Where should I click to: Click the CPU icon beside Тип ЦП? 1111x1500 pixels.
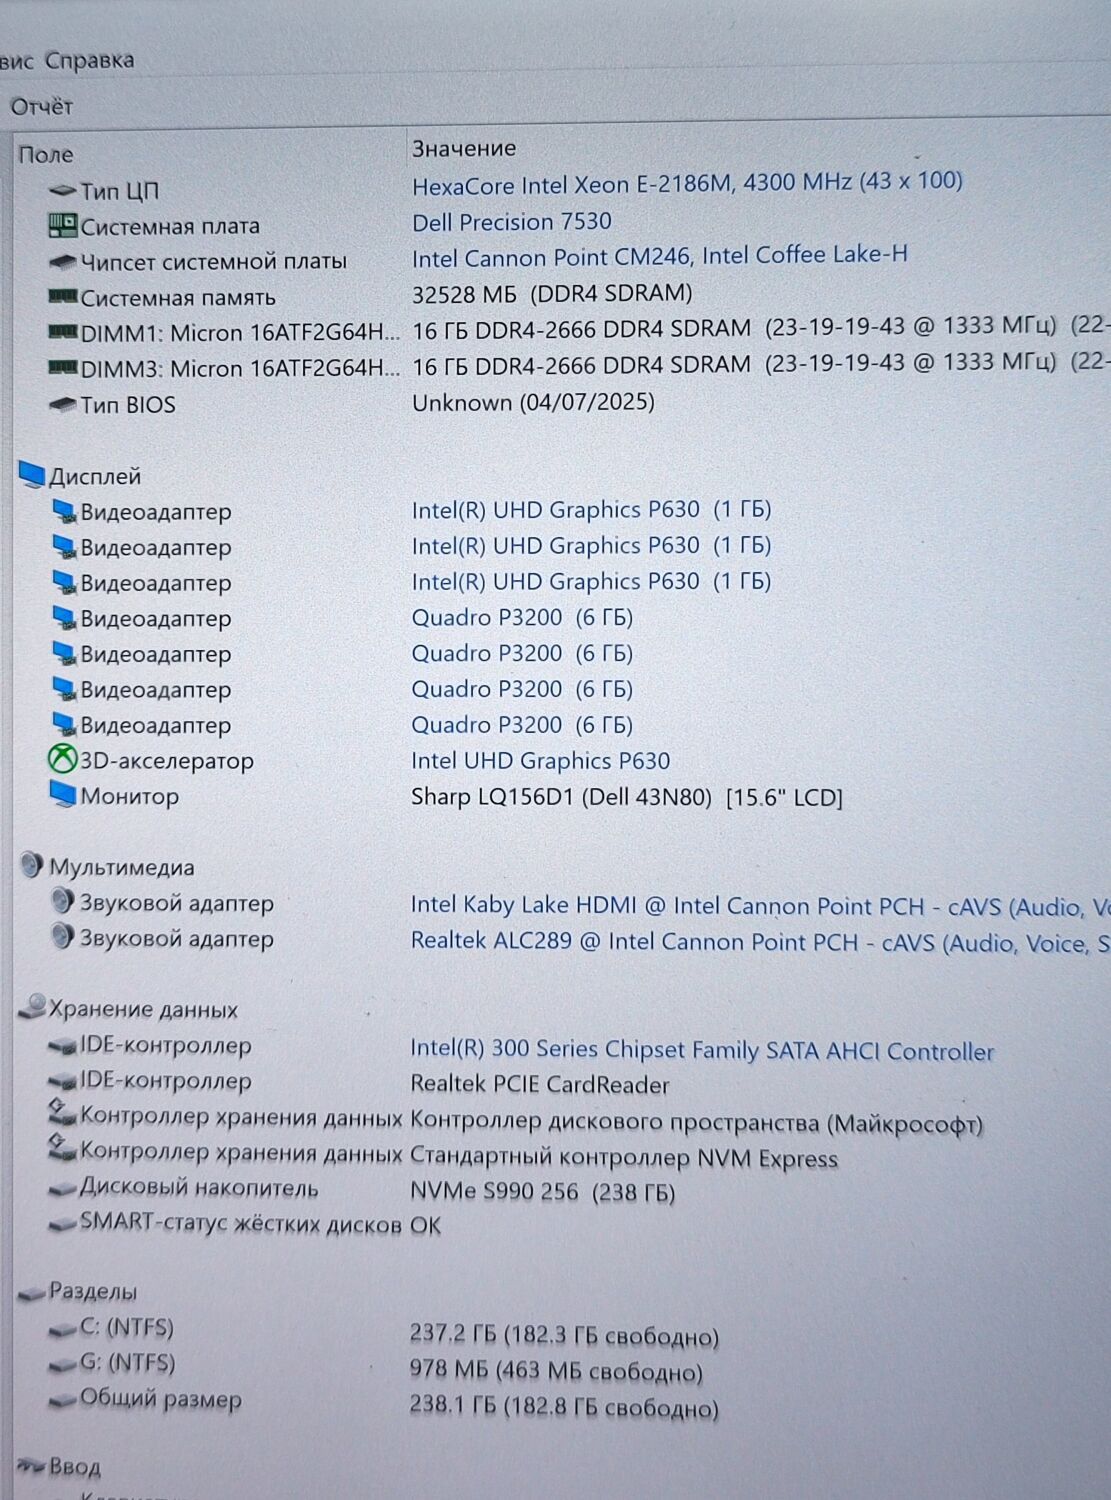62,190
